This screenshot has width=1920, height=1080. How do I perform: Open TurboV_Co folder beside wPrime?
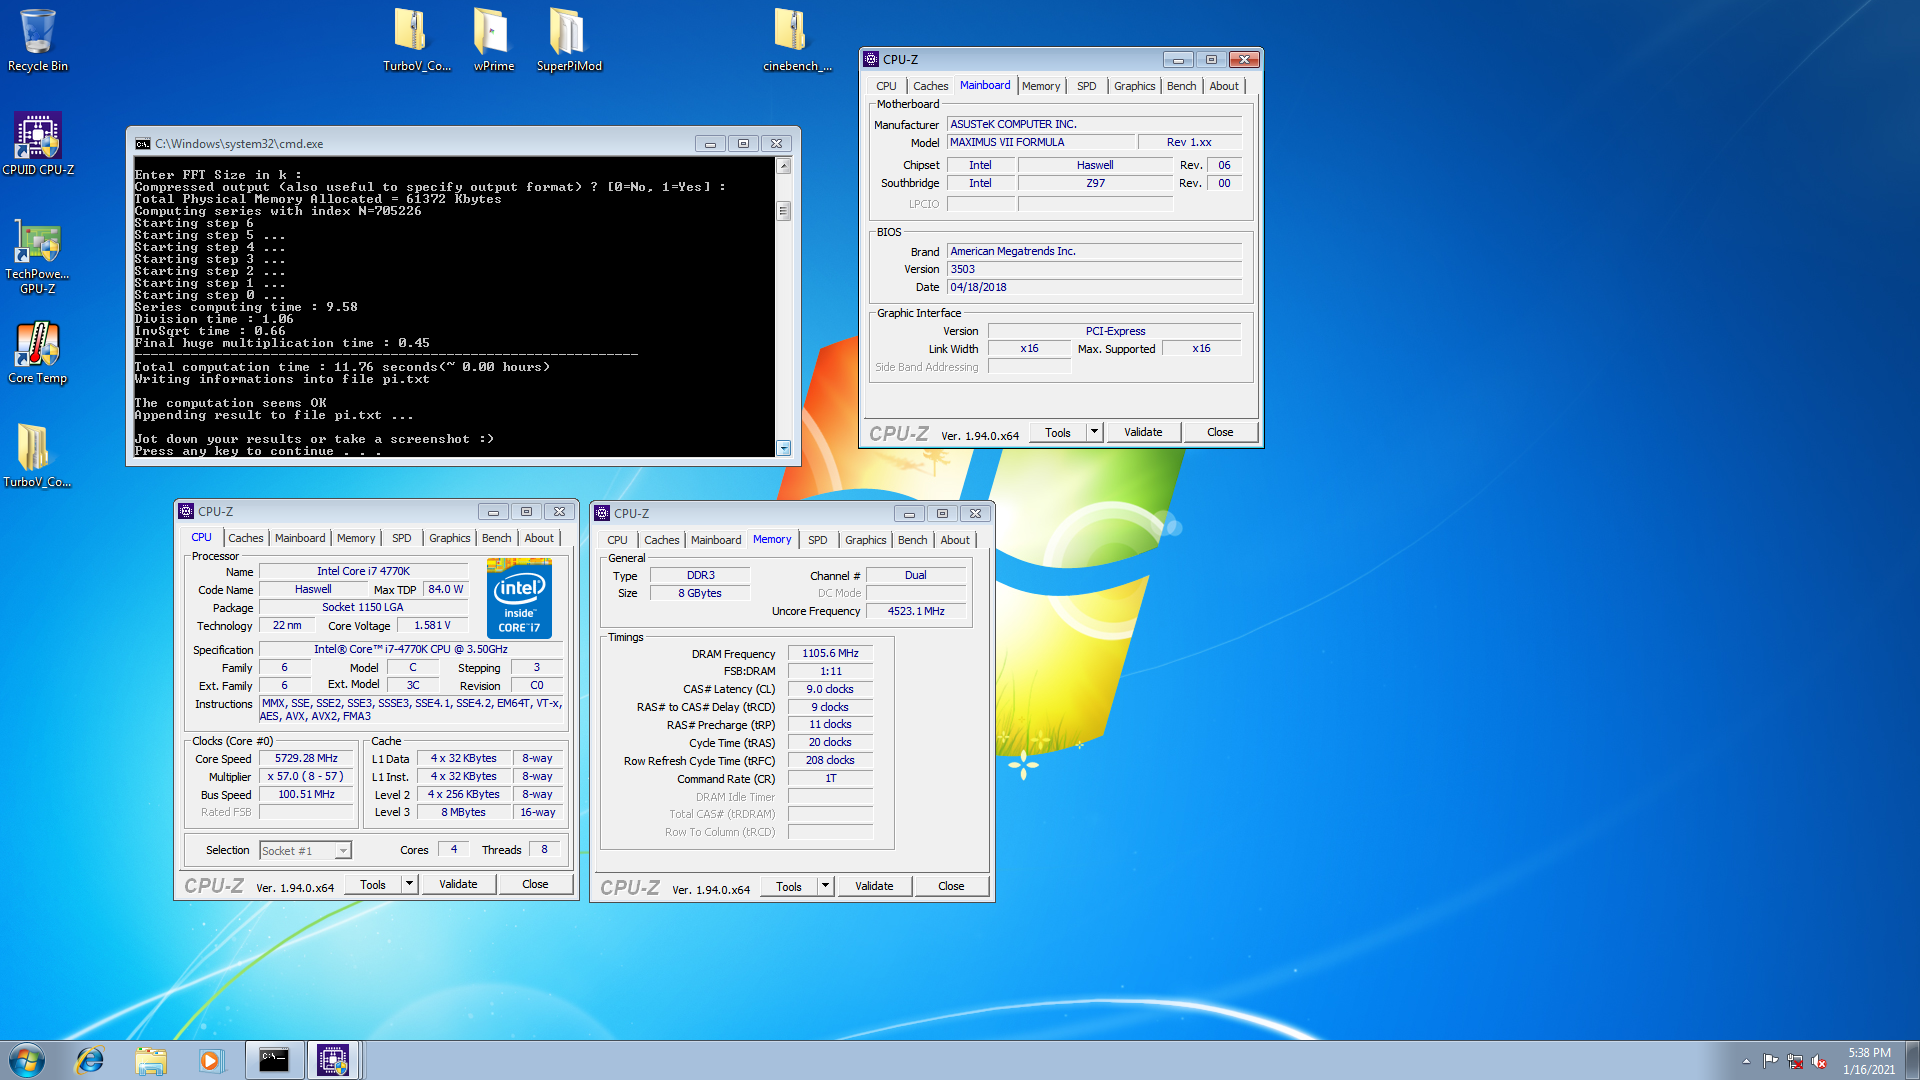coord(417,40)
